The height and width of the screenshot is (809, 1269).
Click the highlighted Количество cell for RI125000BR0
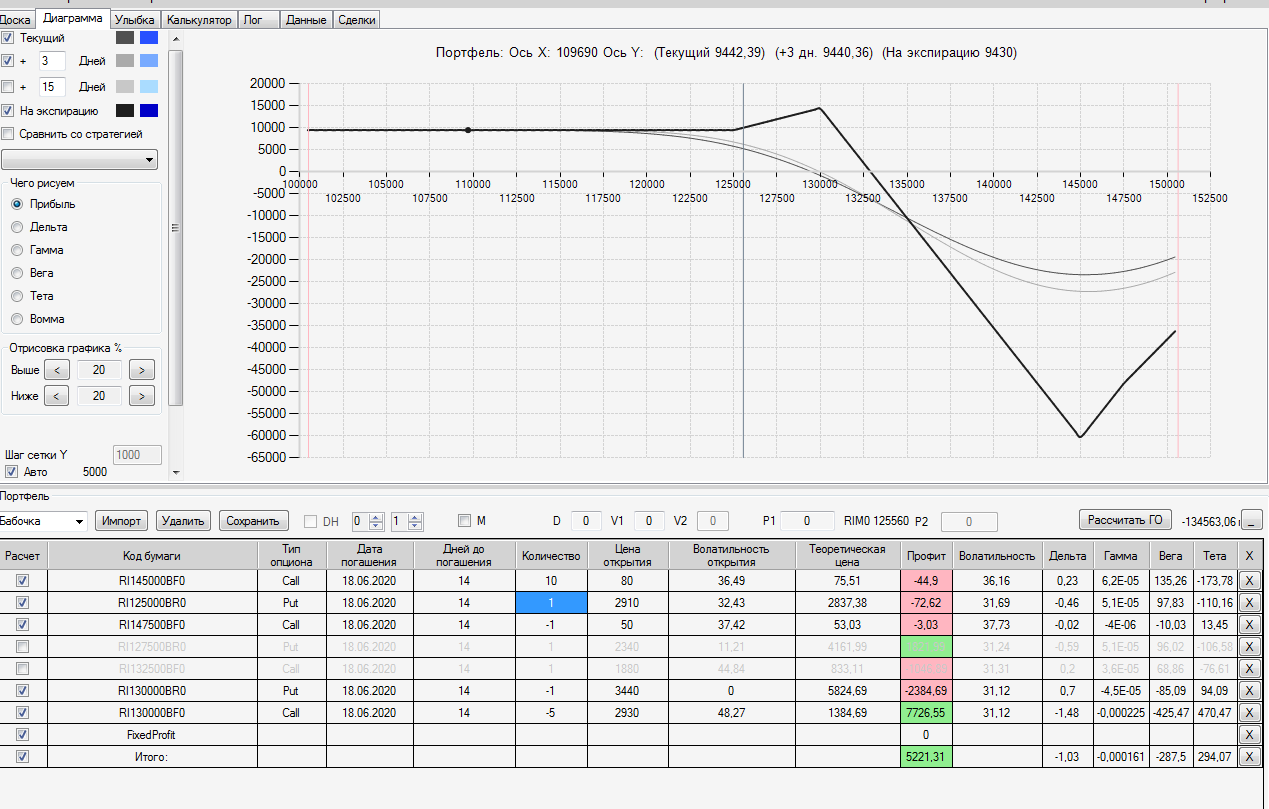(551, 603)
